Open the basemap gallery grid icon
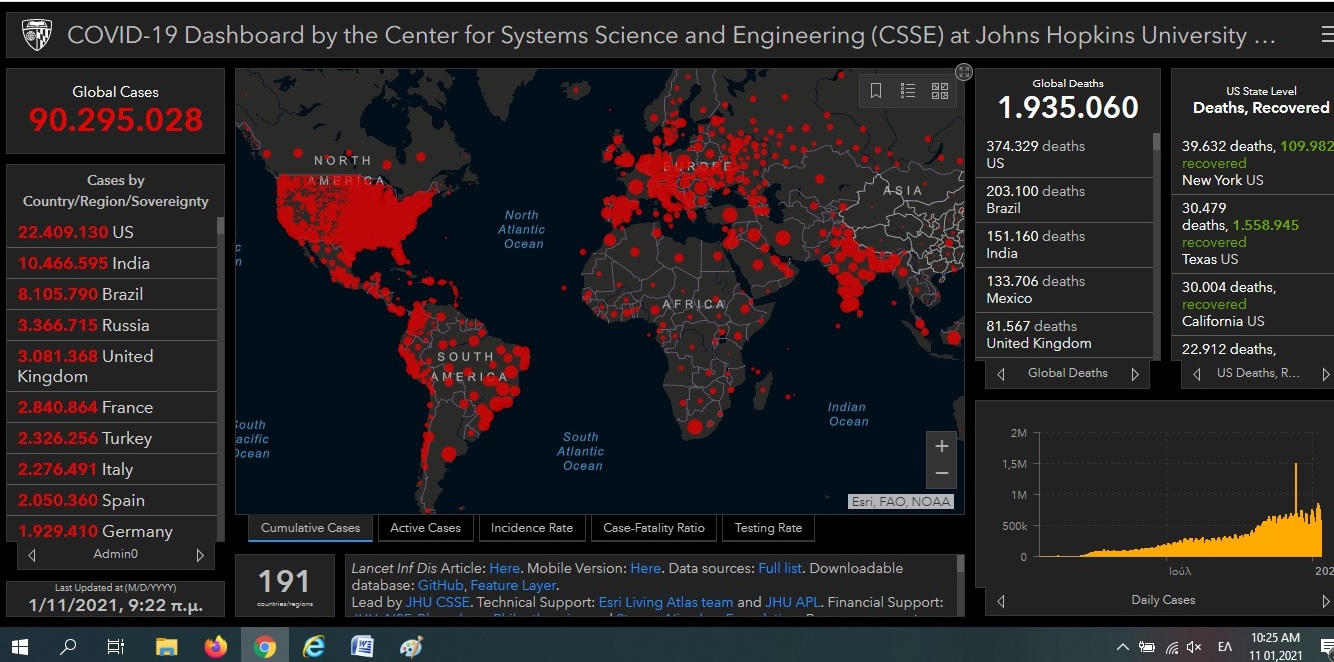The height and width of the screenshot is (662, 1334). [x=940, y=91]
